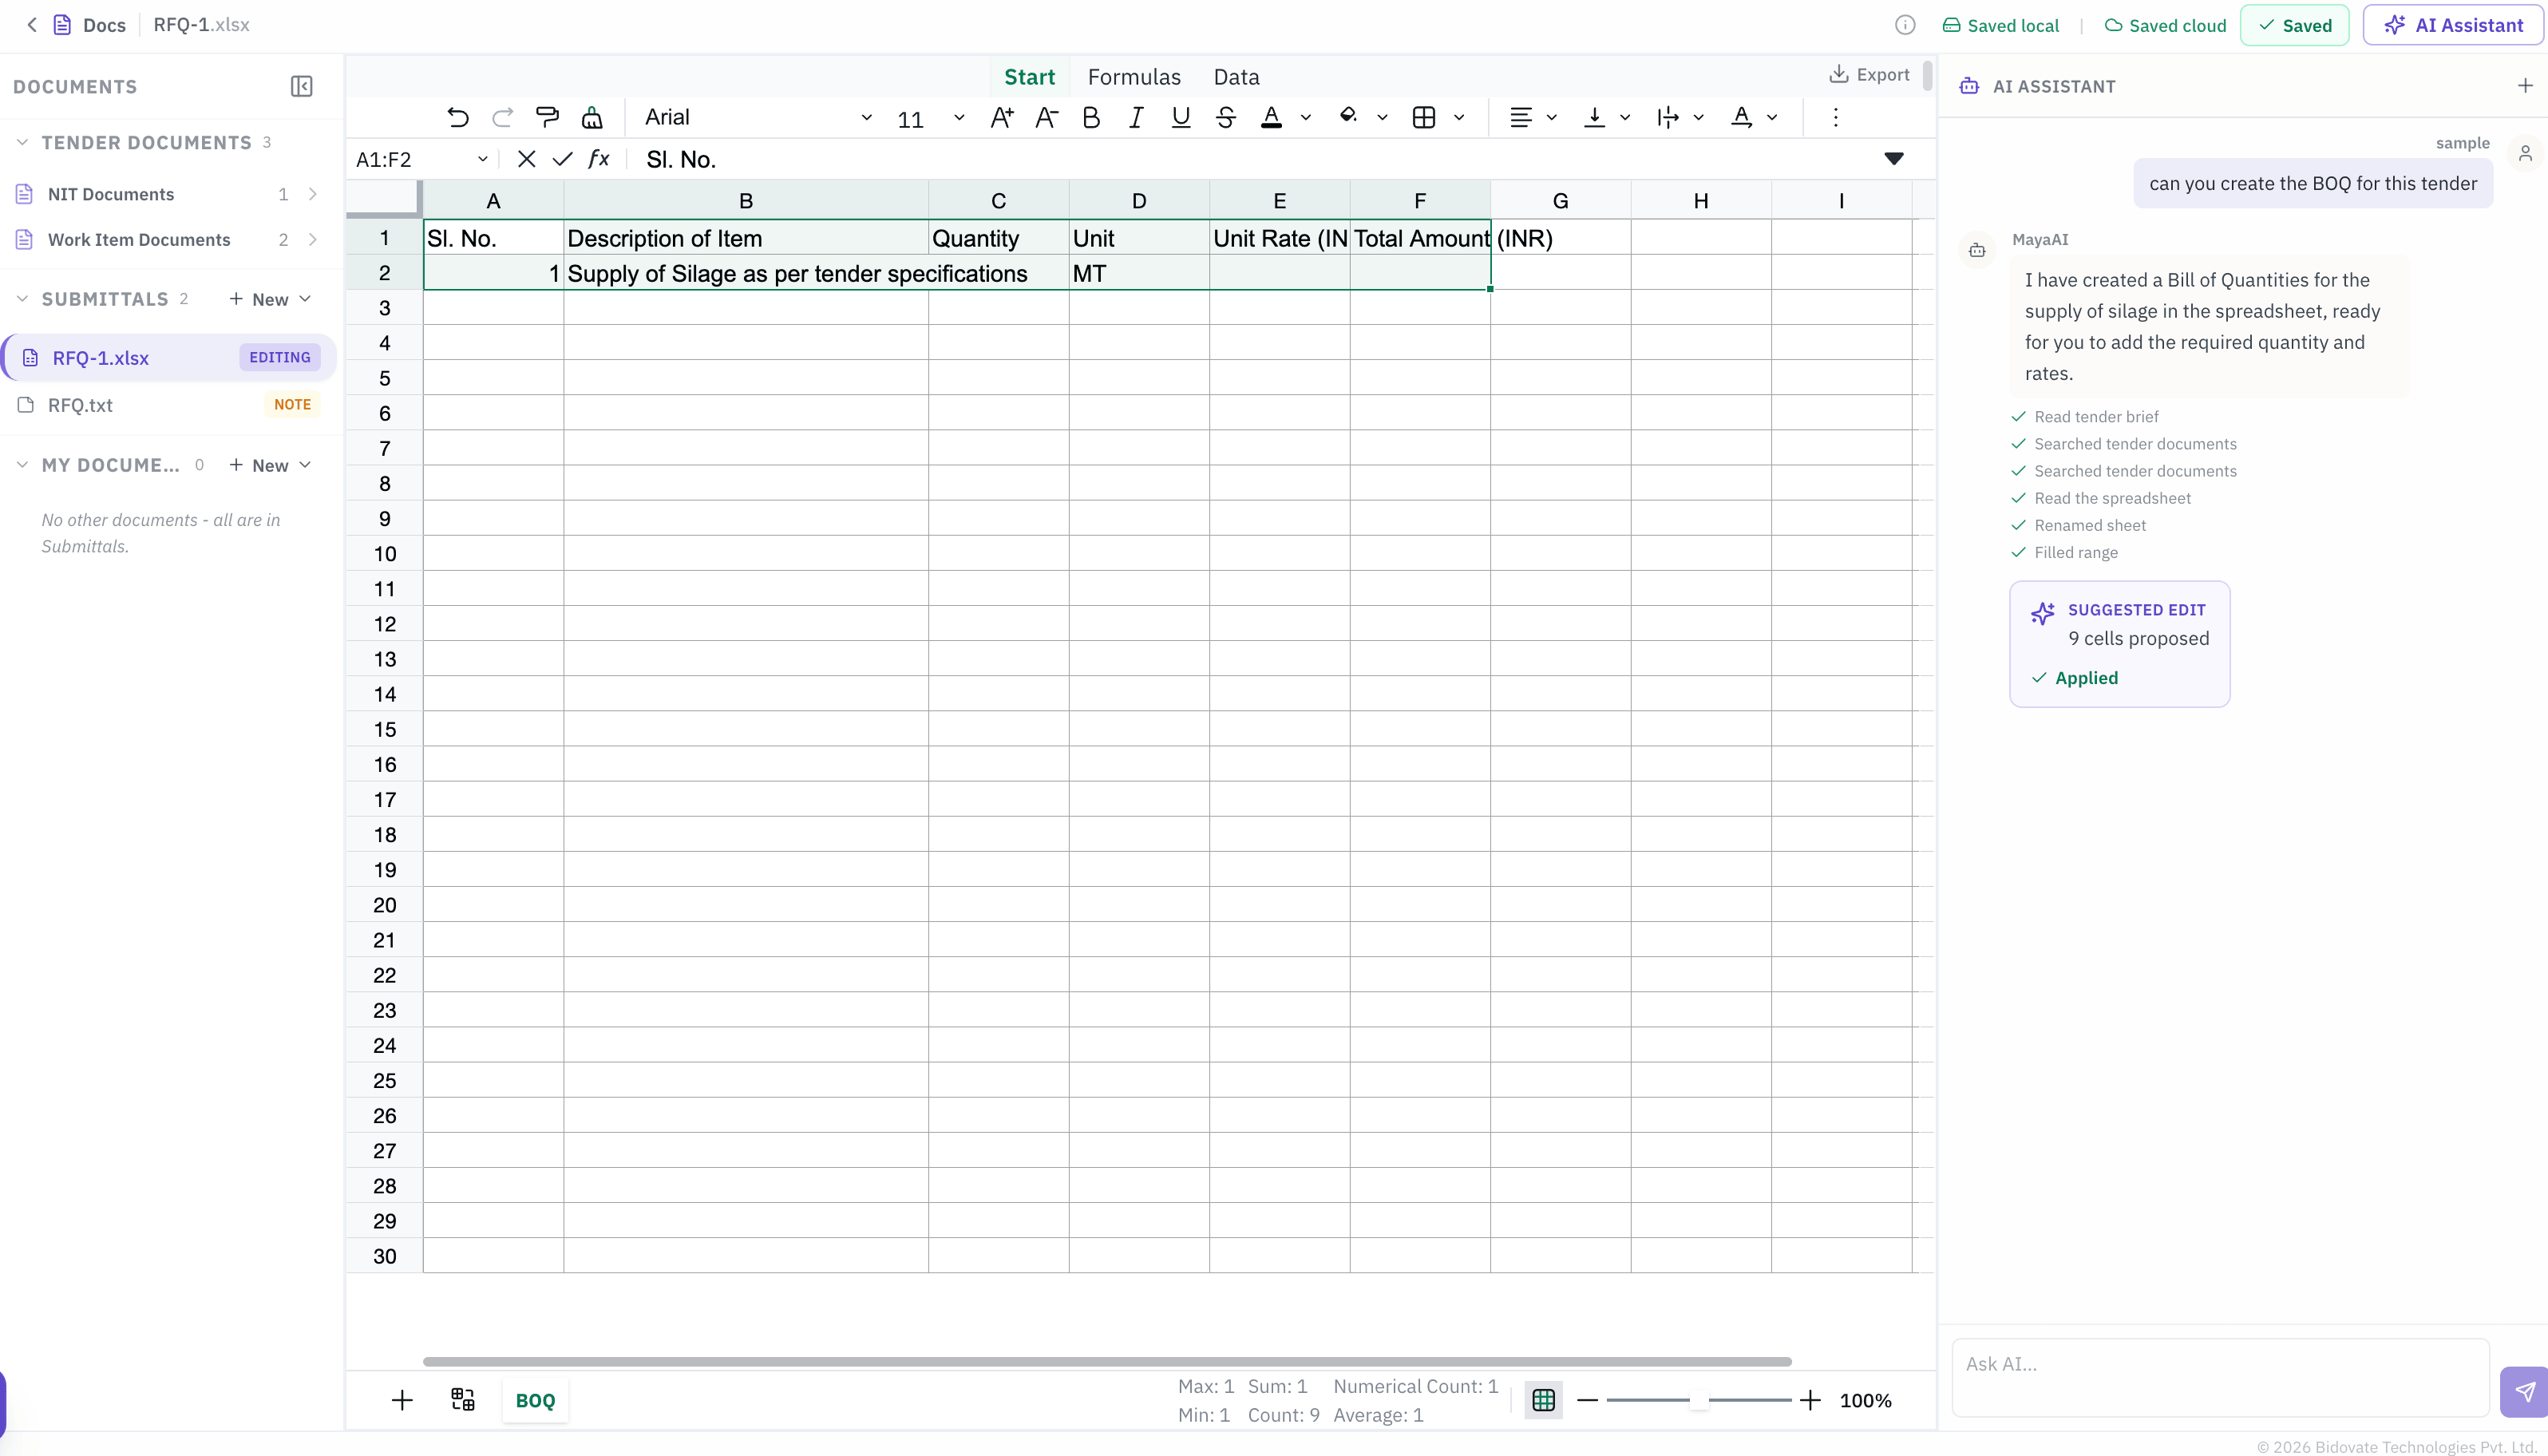
Task: Click the Suggested Edit card
Action: pyautogui.click(x=2119, y=644)
